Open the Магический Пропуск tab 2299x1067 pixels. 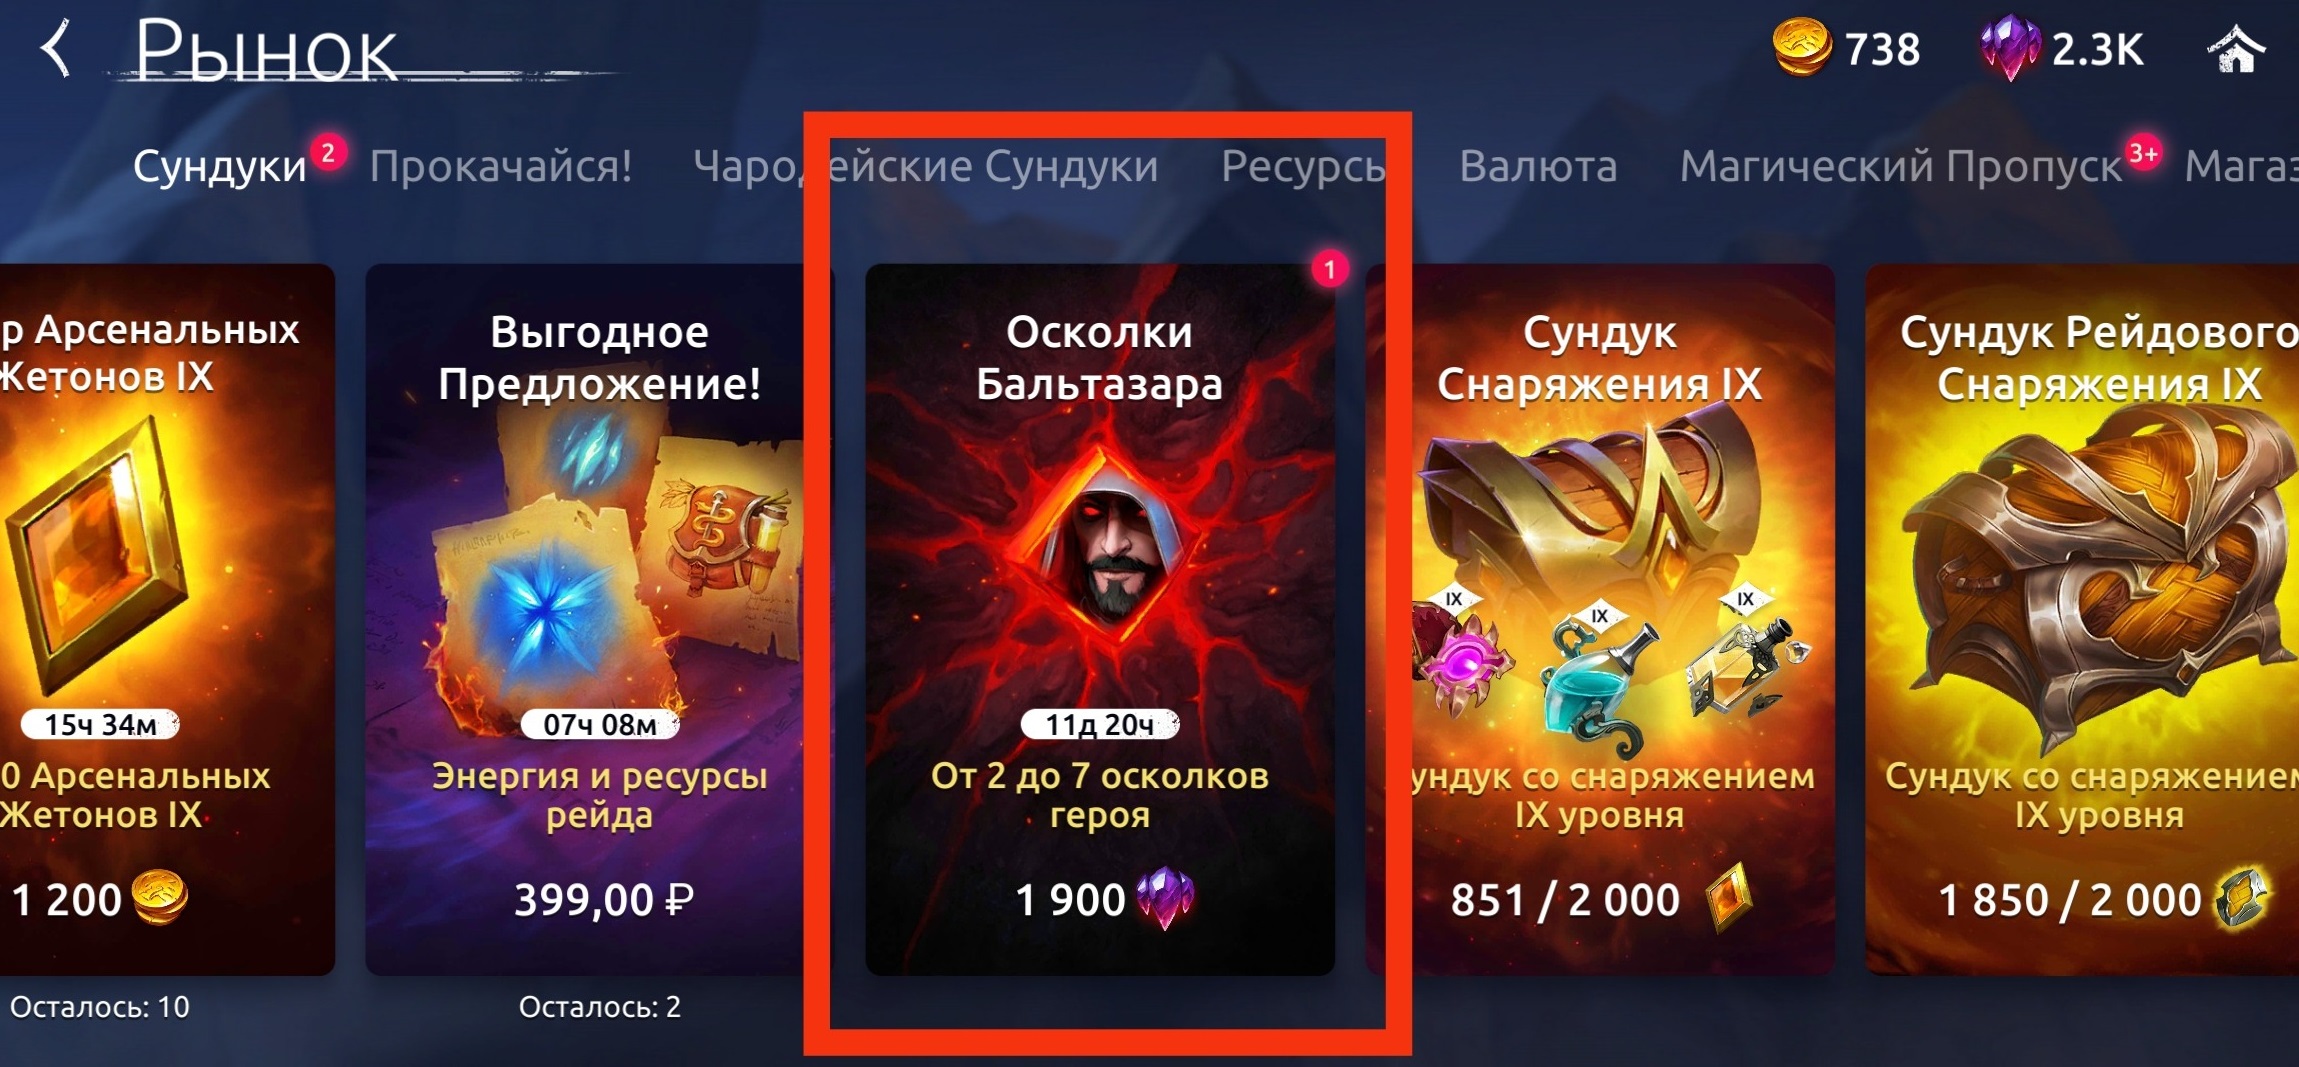pos(1900,166)
